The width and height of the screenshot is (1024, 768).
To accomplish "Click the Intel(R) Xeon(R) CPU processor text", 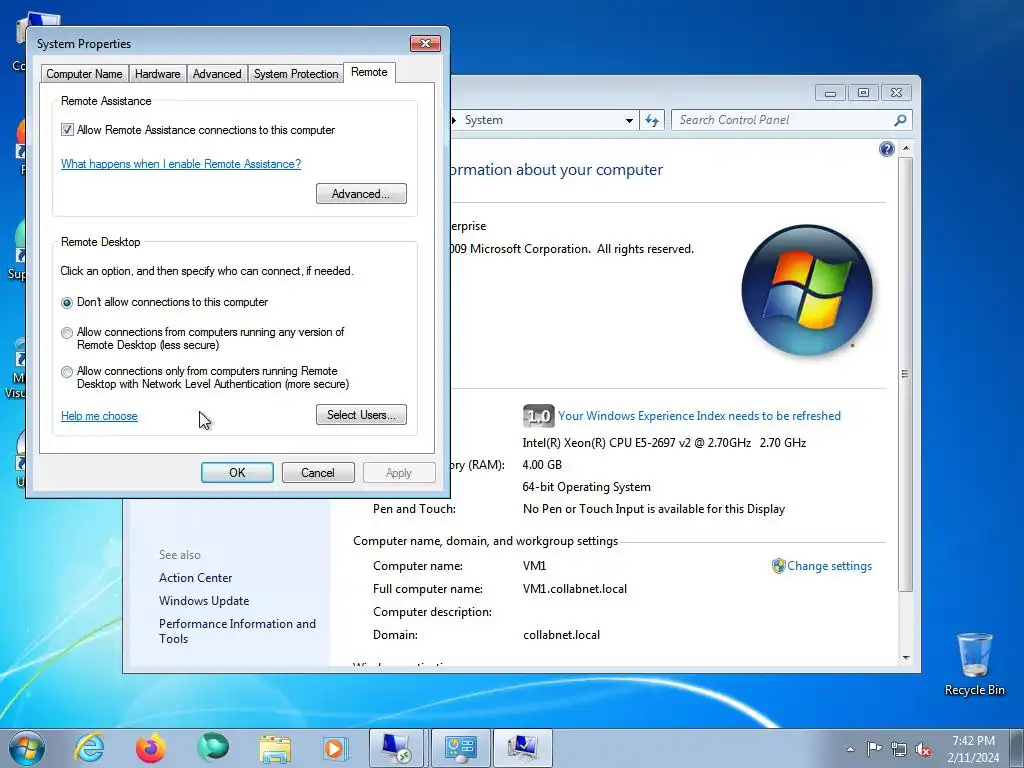I will click(664, 443).
